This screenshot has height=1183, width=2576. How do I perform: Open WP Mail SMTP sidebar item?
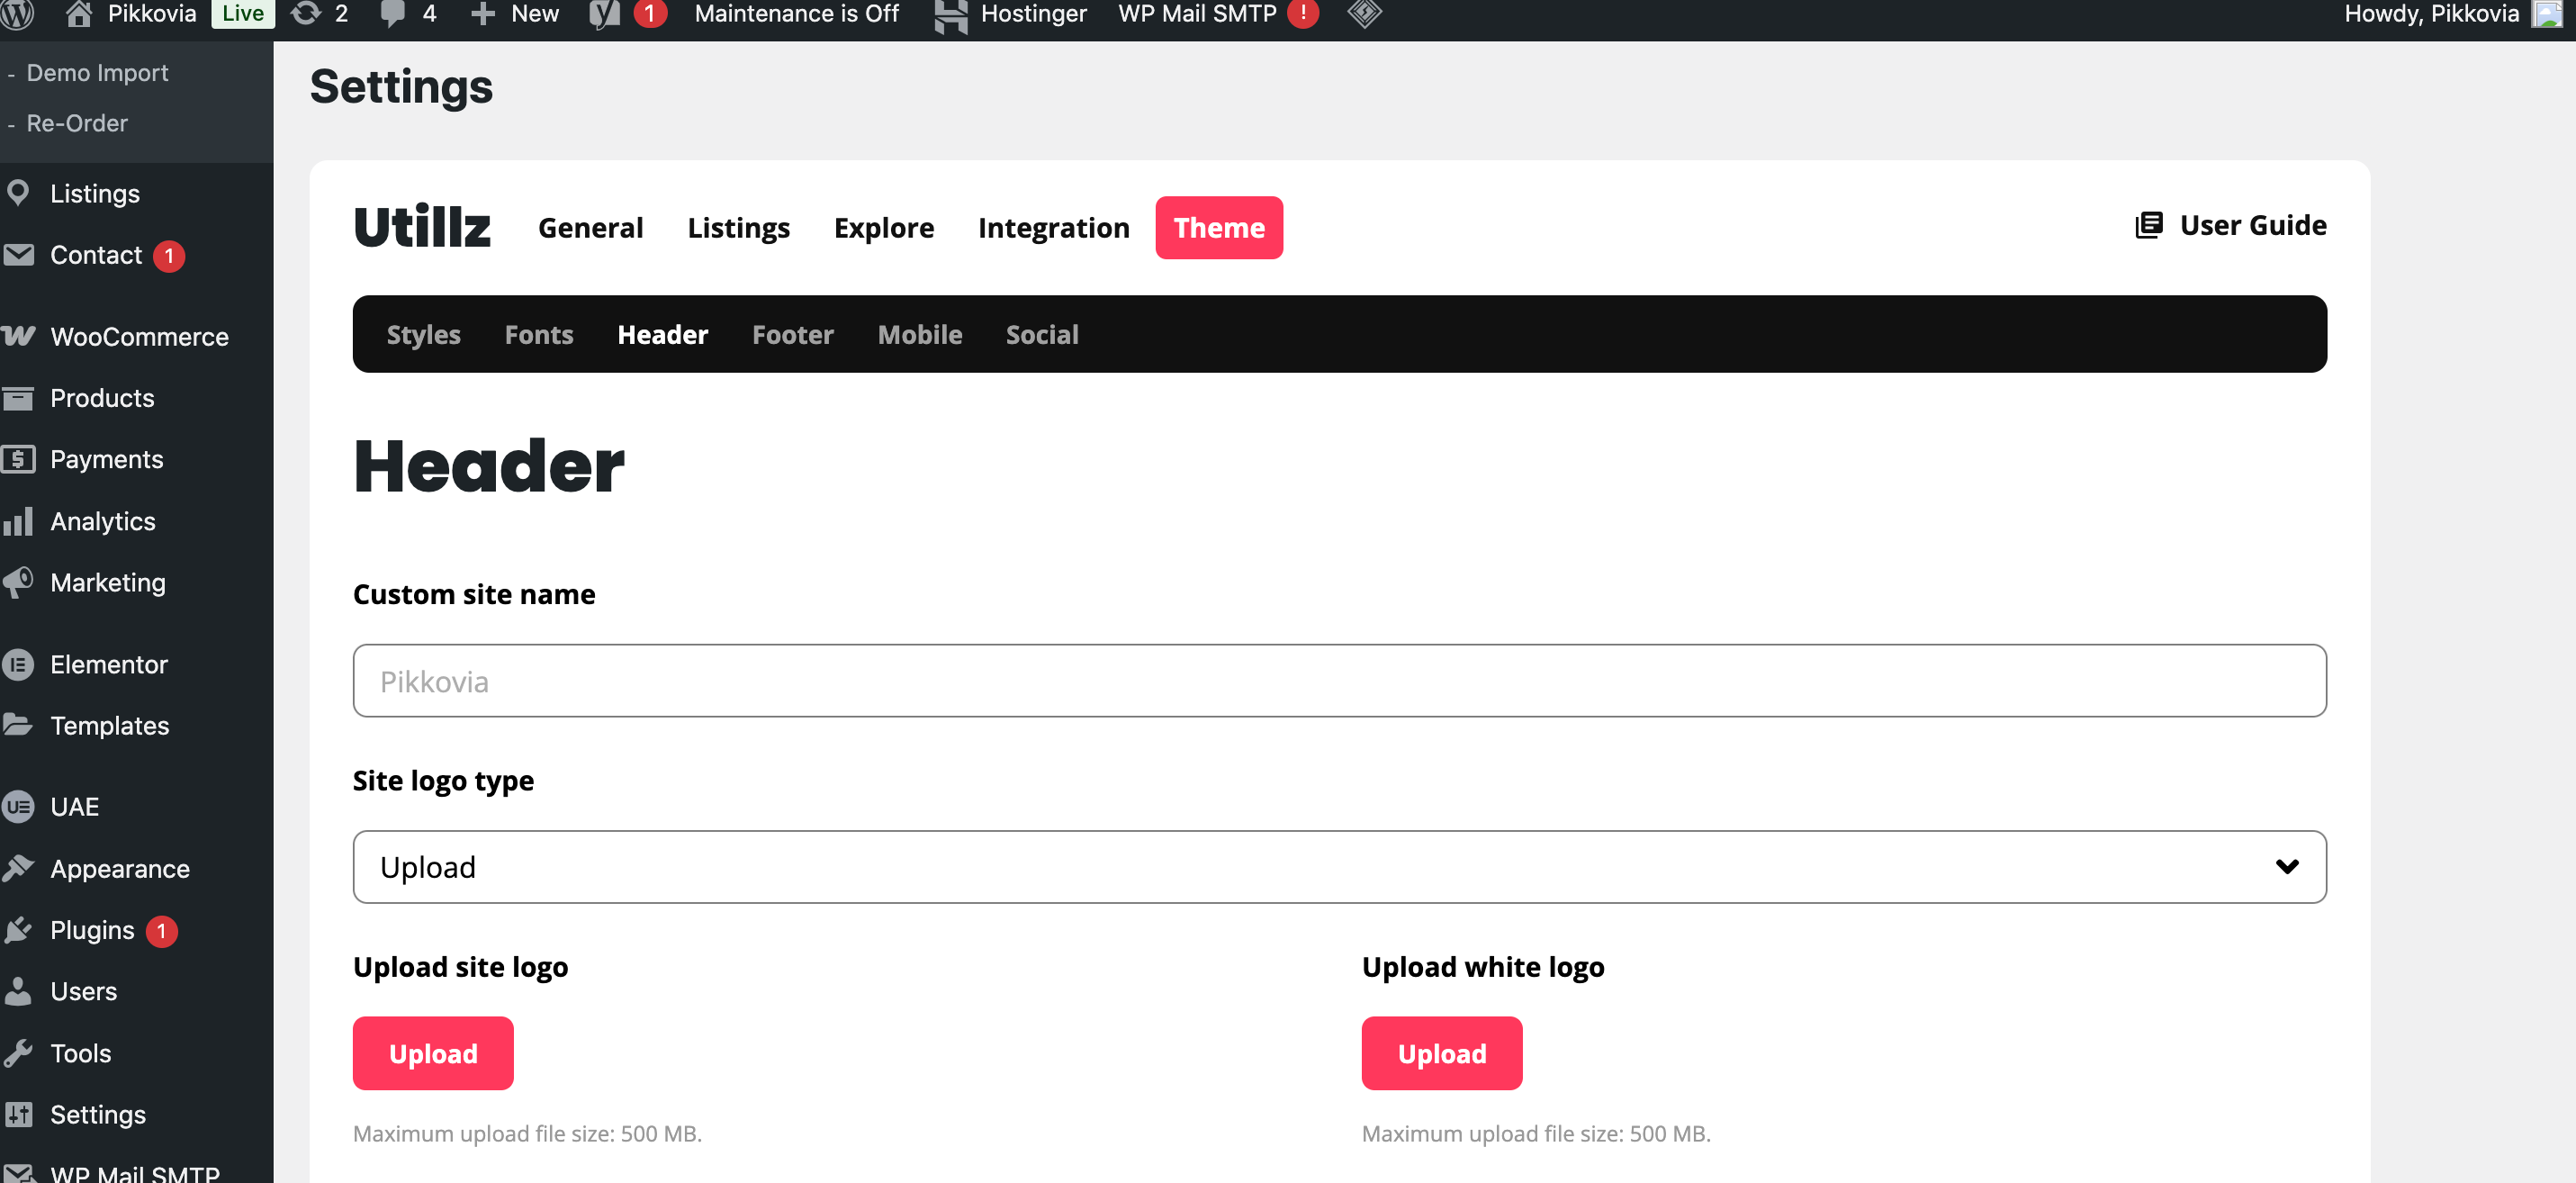coord(135,1173)
